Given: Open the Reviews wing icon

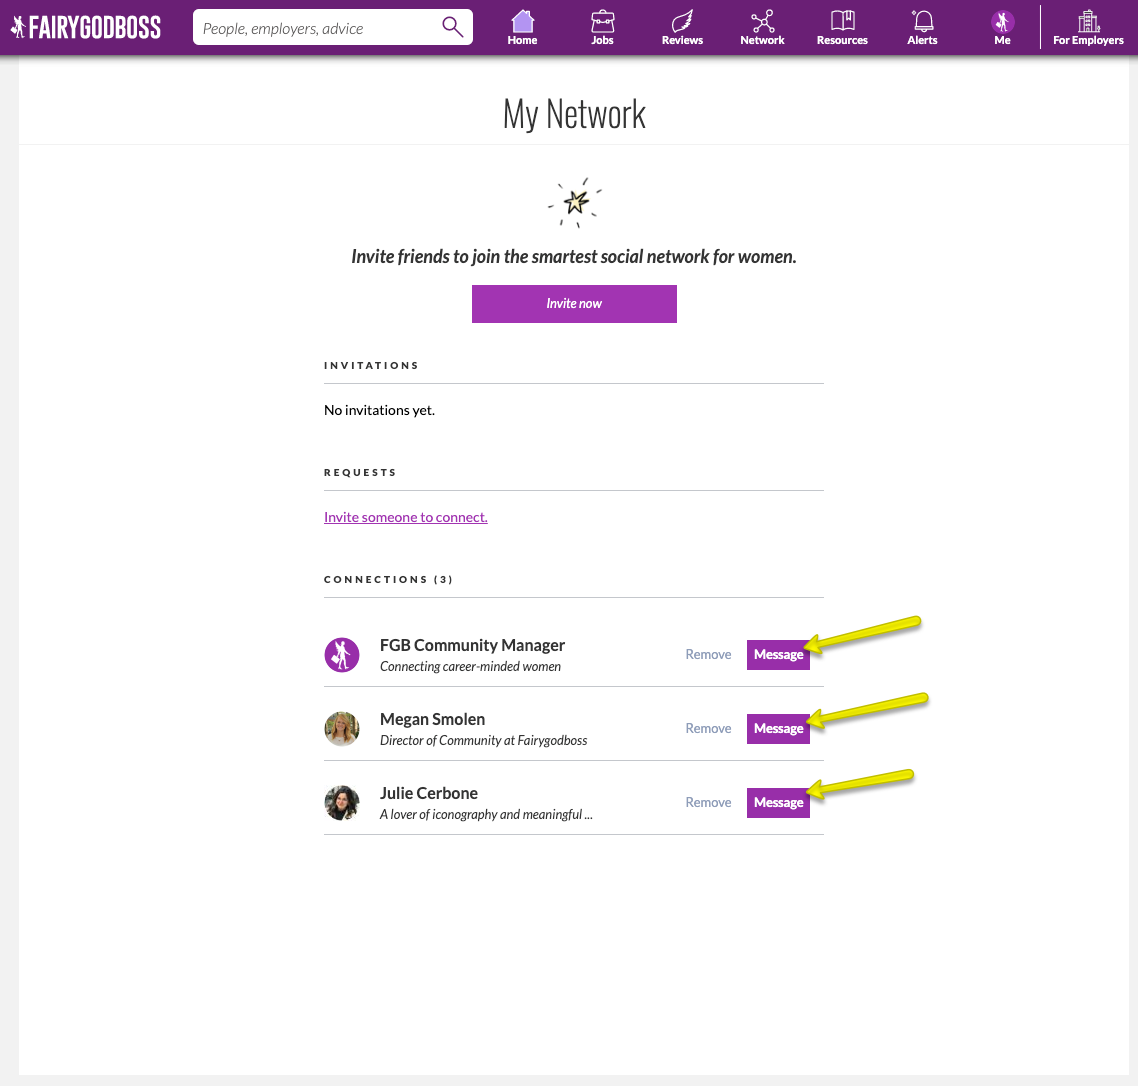Looking at the screenshot, I should pos(682,20).
